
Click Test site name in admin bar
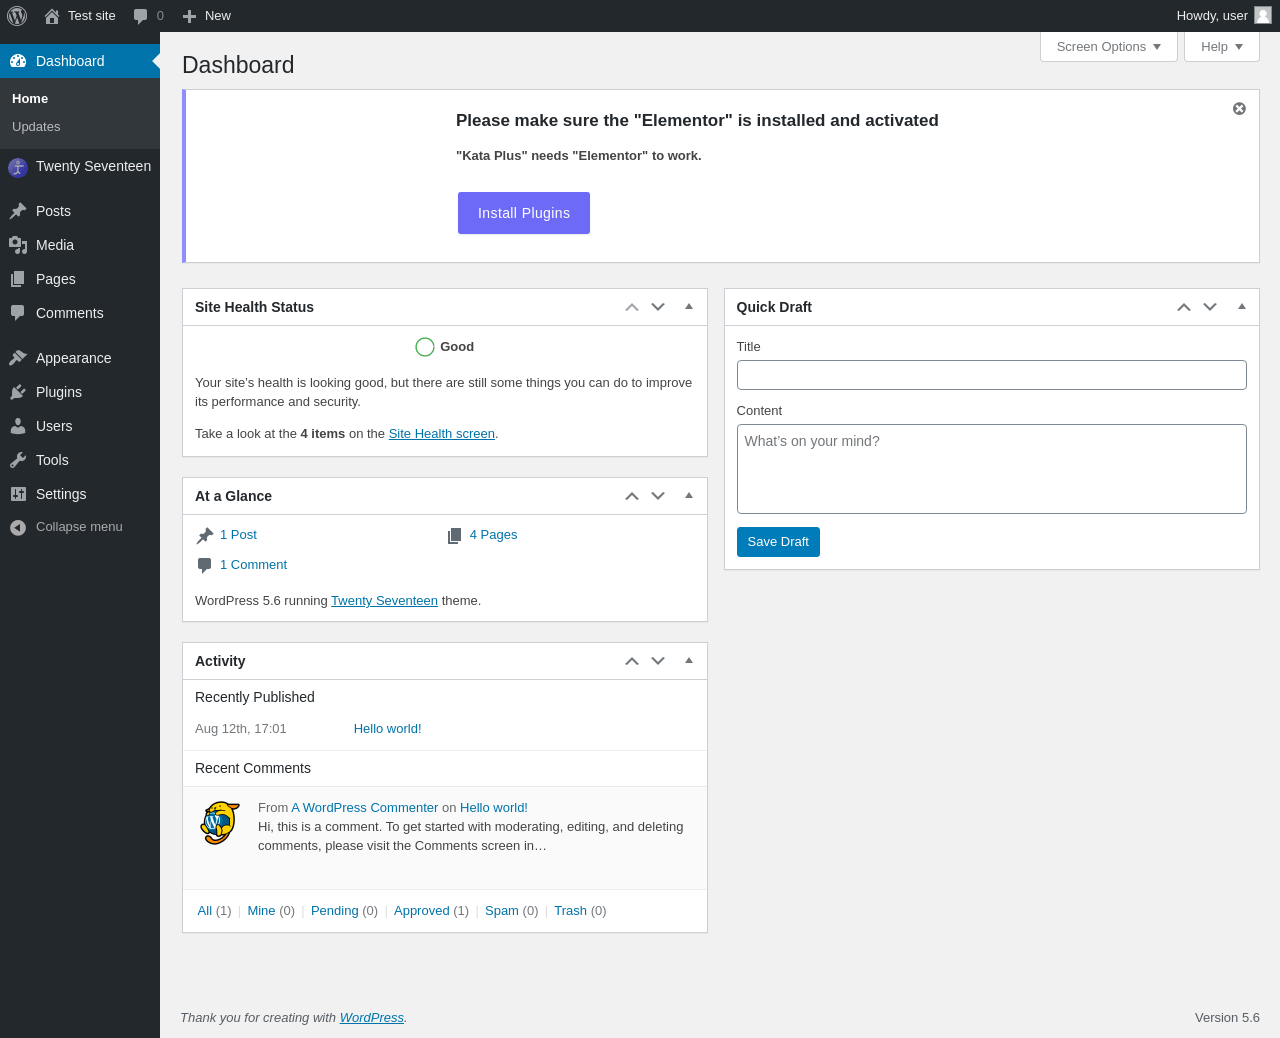click(x=92, y=16)
